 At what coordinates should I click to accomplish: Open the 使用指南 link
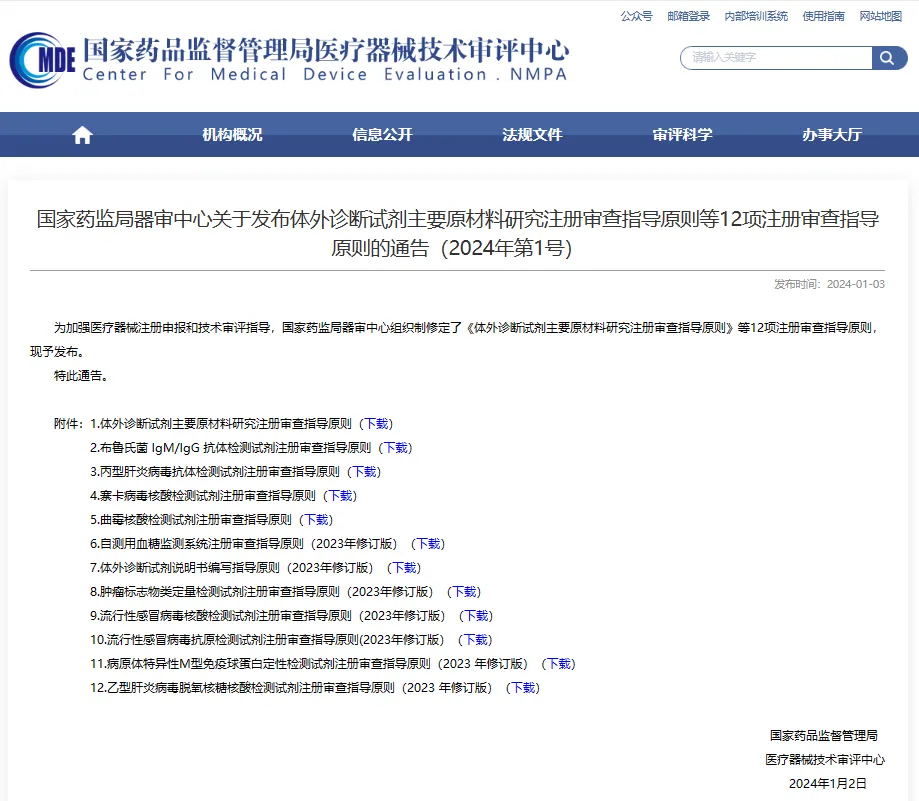(823, 16)
